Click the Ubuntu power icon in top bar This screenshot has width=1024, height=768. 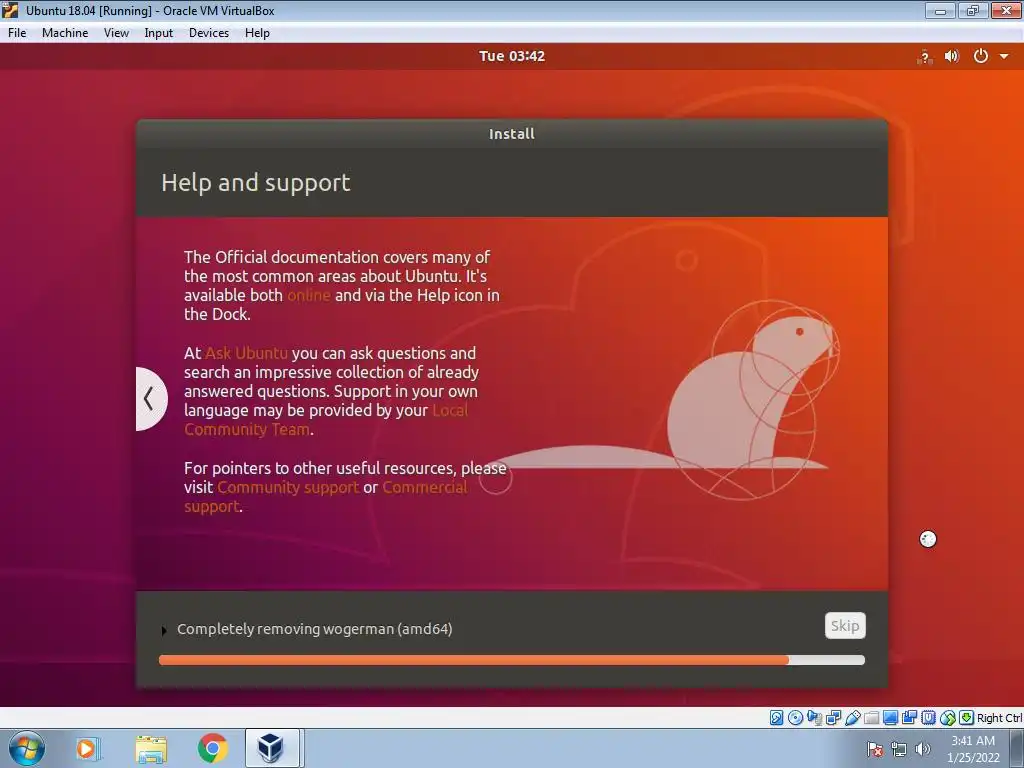pyautogui.click(x=980, y=56)
